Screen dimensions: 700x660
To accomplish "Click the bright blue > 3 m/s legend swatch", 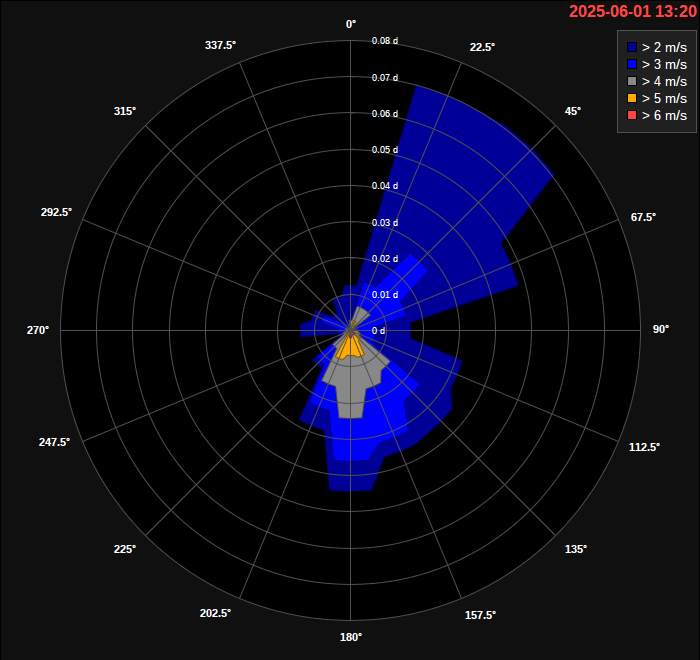I will pos(632,64).
